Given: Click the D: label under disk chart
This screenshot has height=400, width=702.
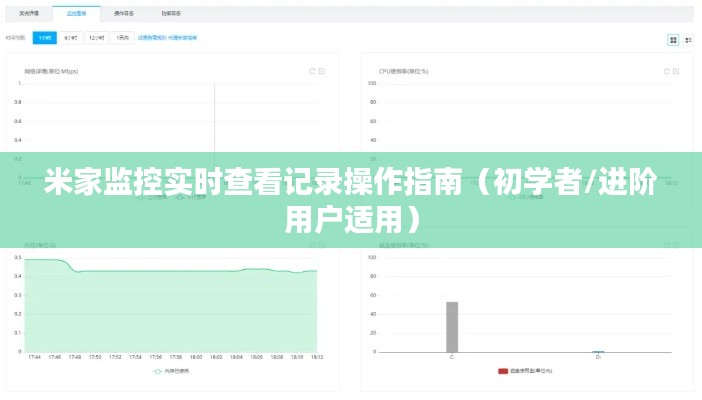Looking at the screenshot, I should (x=598, y=357).
